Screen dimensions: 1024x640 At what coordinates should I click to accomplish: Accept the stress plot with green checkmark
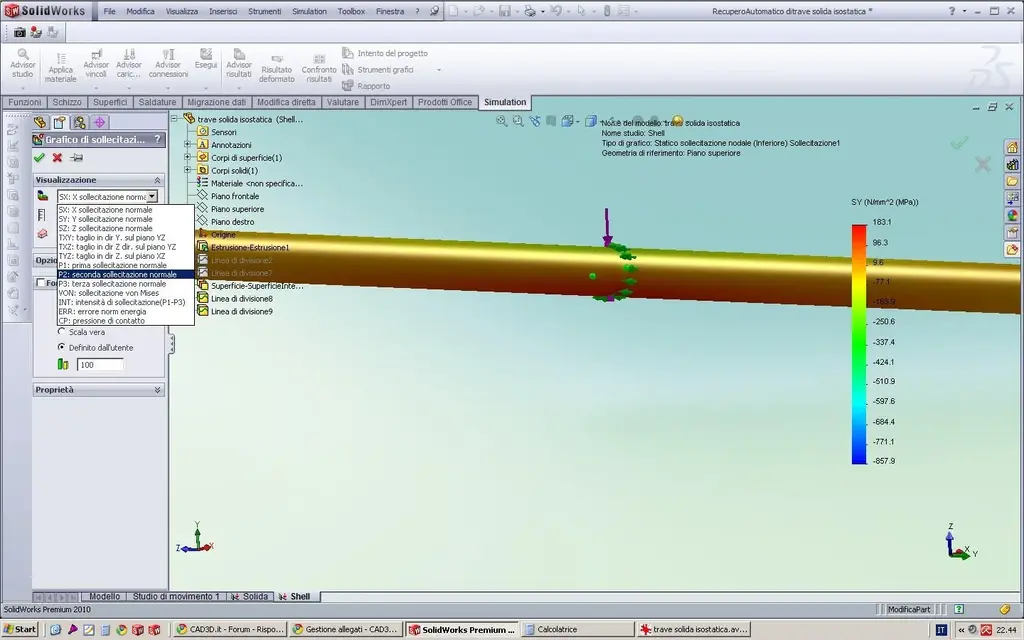(x=39, y=157)
